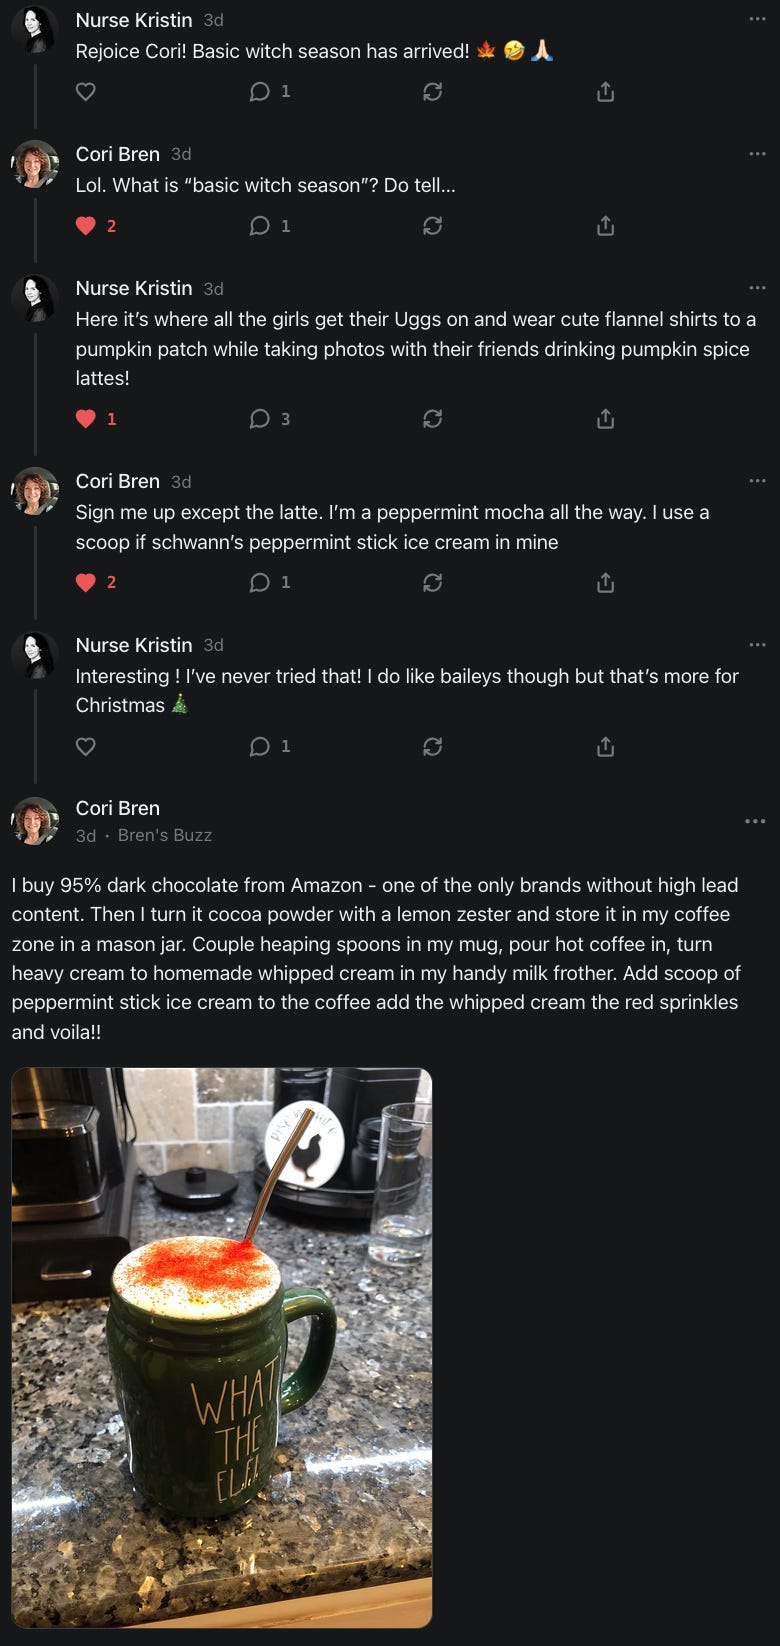View Cori Bren's avatar on recipe post

pos(35,821)
